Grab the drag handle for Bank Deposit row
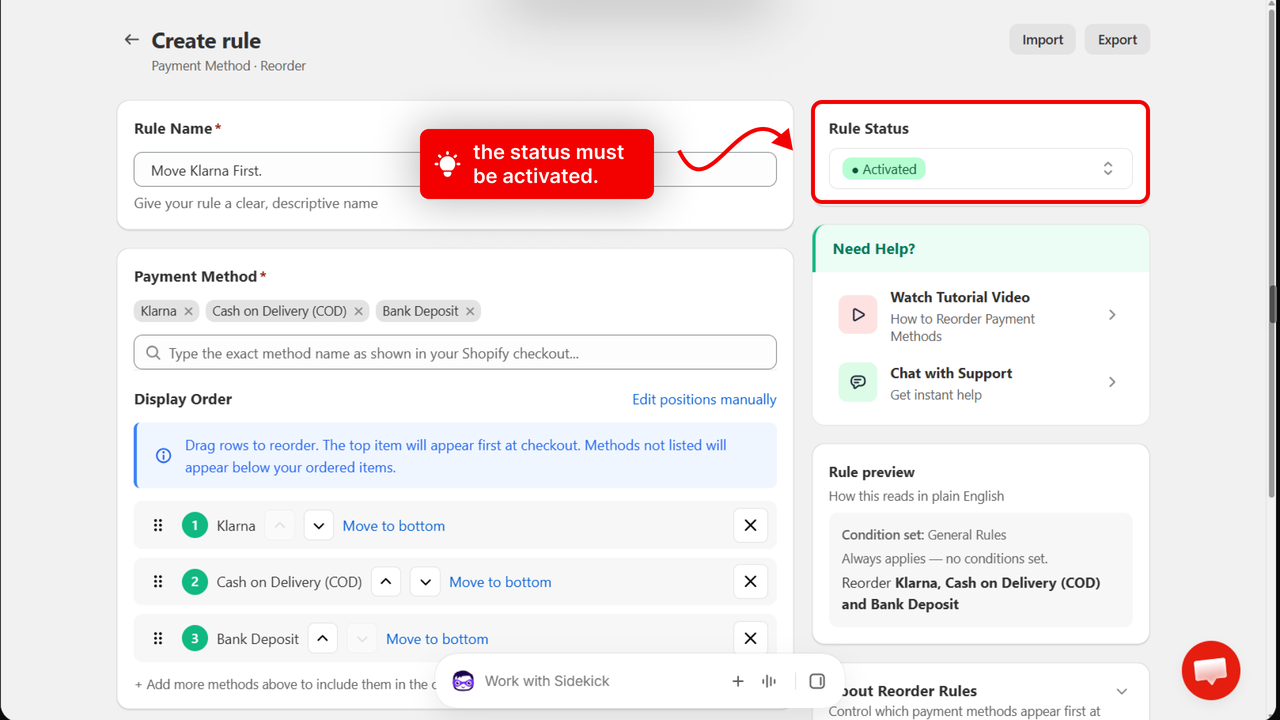 coord(158,638)
